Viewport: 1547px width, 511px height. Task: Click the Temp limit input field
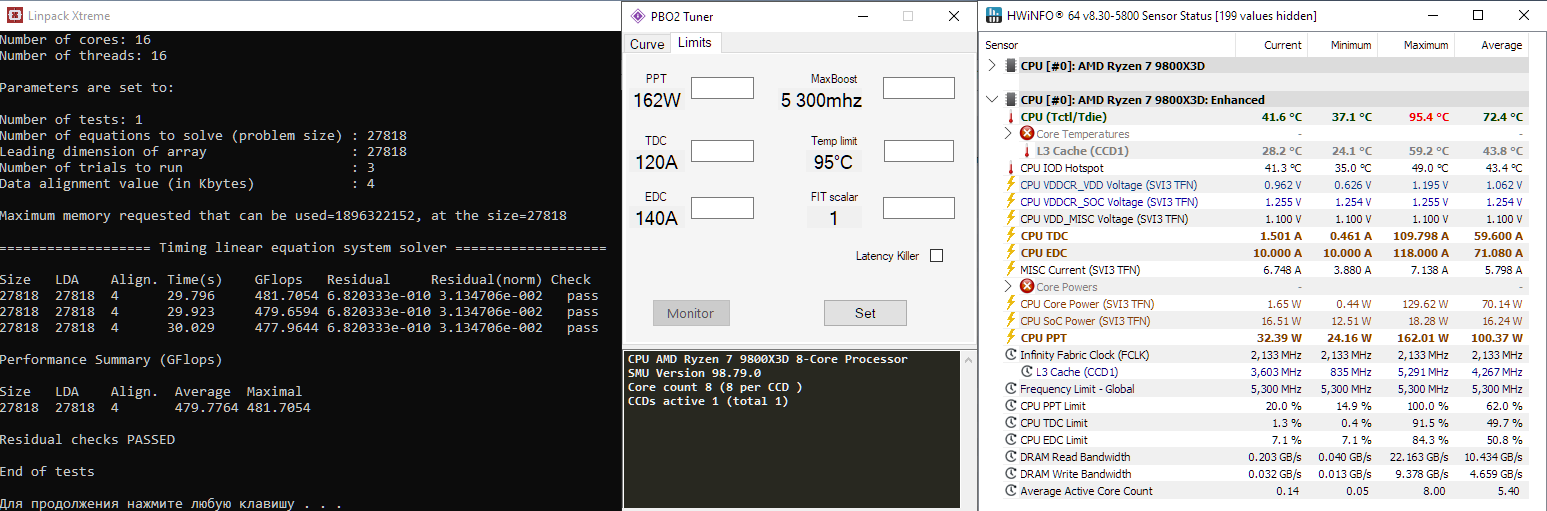pyautogui.click(x=919, y=151)
